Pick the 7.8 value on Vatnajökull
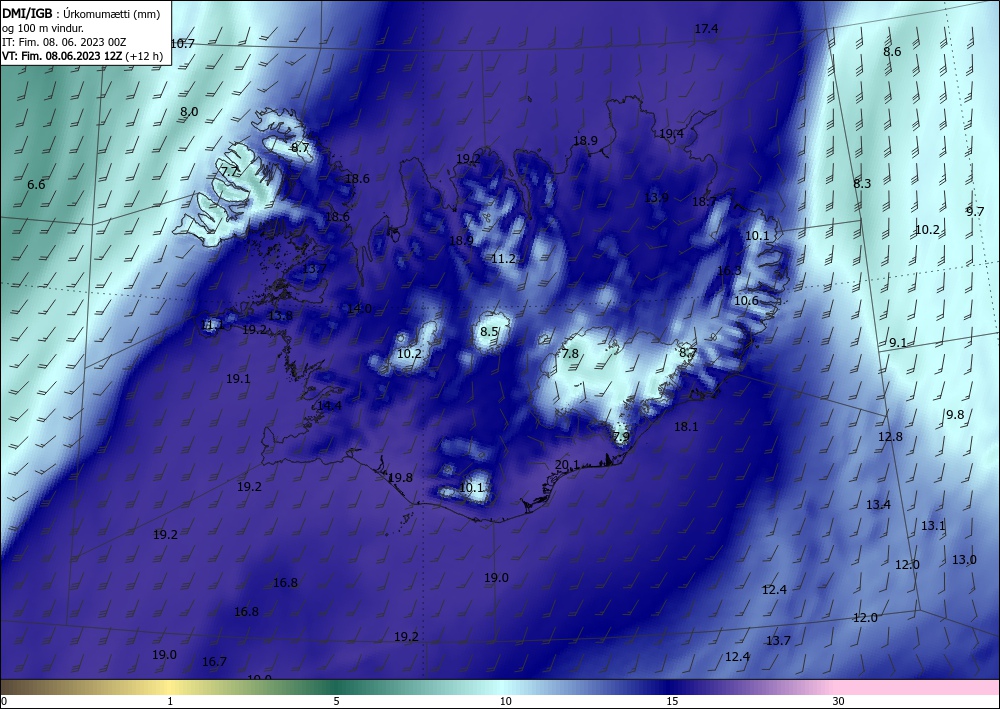The height and width of the screenshot is (709, 1000). pos(570,354)
